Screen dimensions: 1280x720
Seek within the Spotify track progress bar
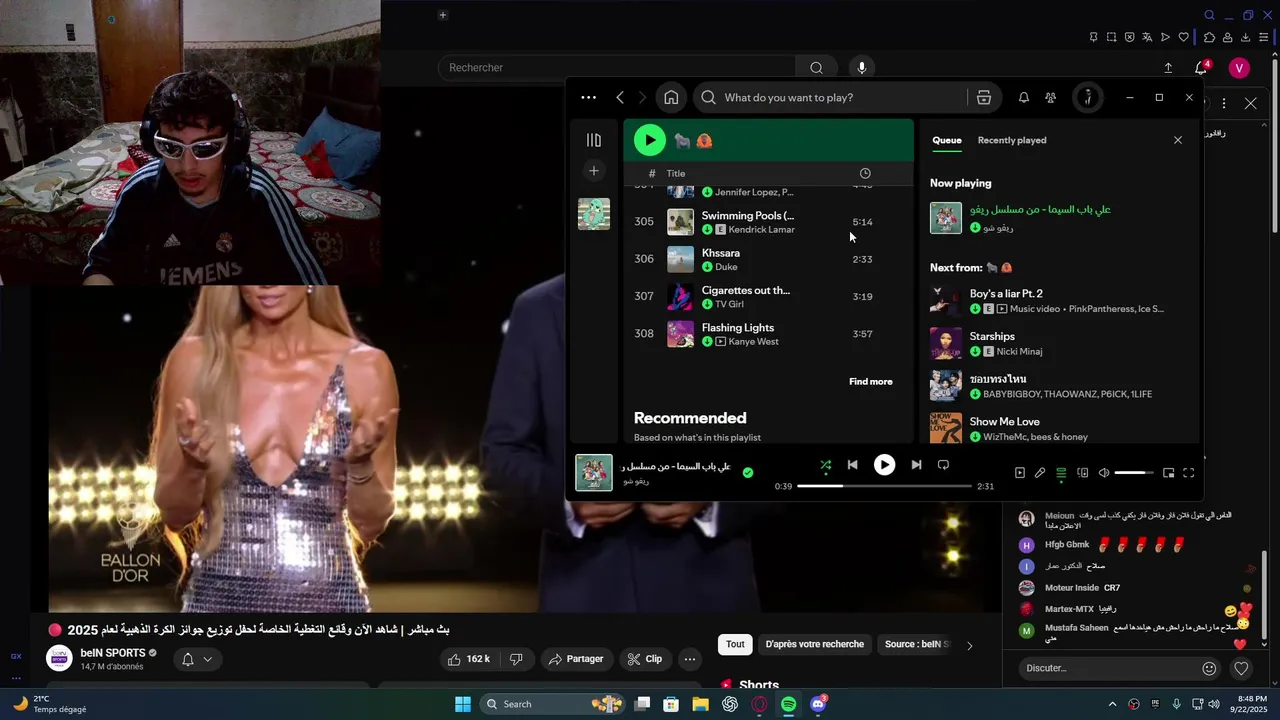(884, 486)
